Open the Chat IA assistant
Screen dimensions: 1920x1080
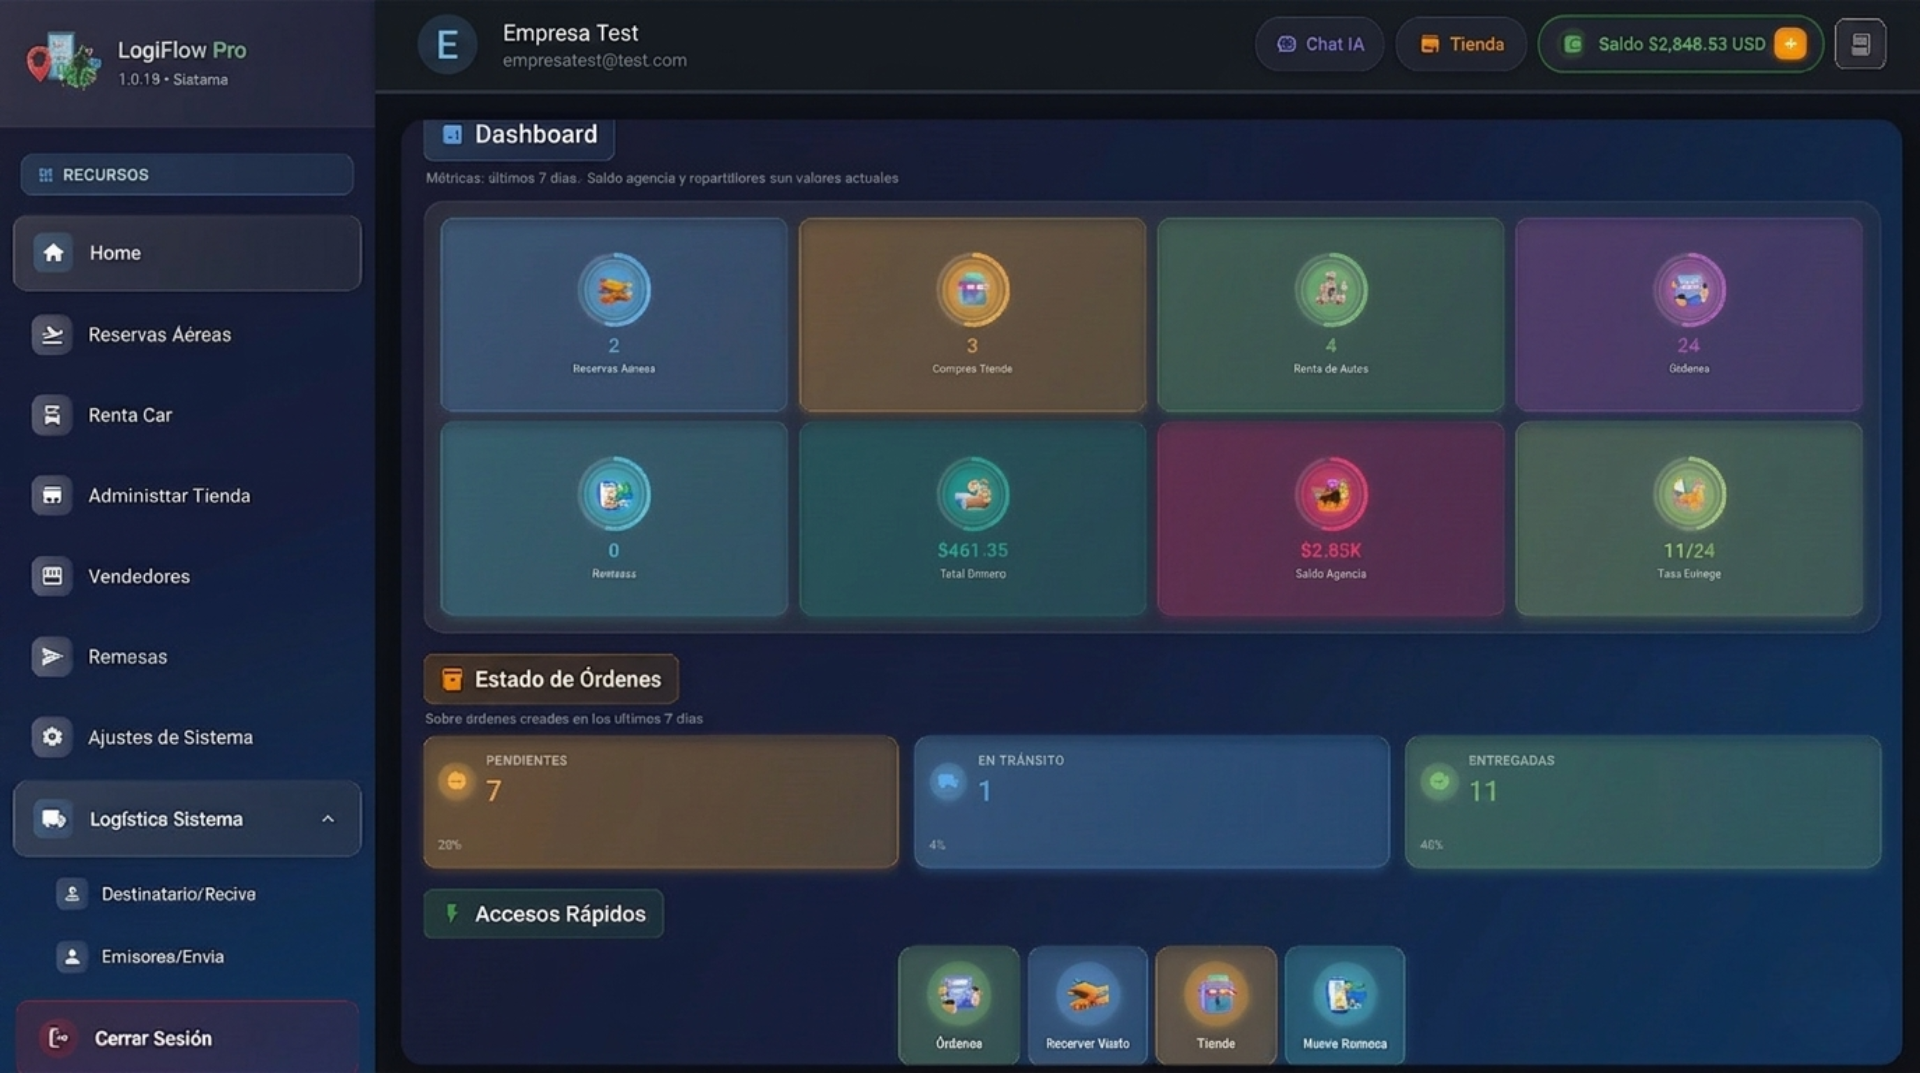(1319, 44)
